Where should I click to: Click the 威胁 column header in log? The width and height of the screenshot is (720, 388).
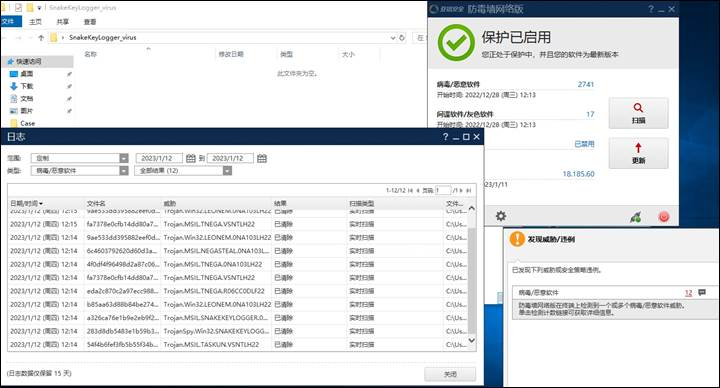click(x=169, y=203)
